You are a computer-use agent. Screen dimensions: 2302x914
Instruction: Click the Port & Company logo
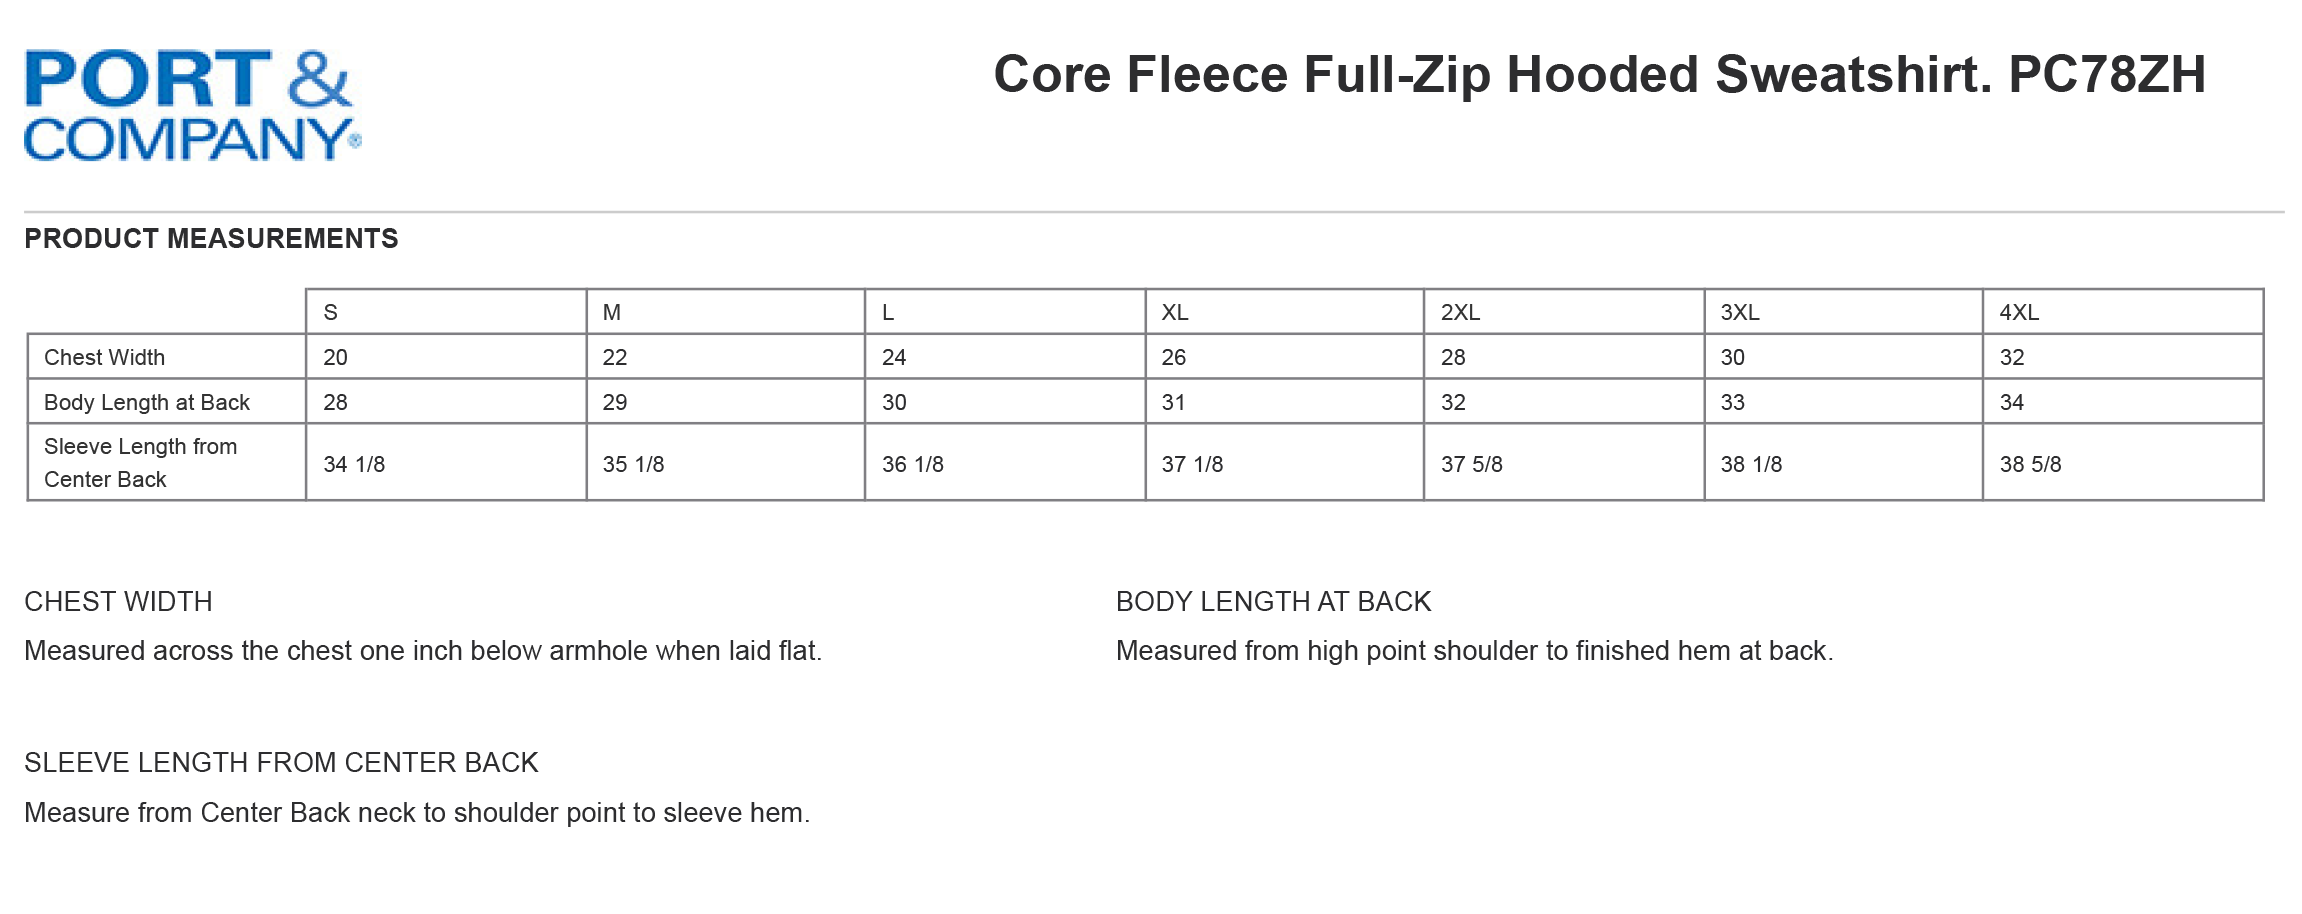point(192,105)
